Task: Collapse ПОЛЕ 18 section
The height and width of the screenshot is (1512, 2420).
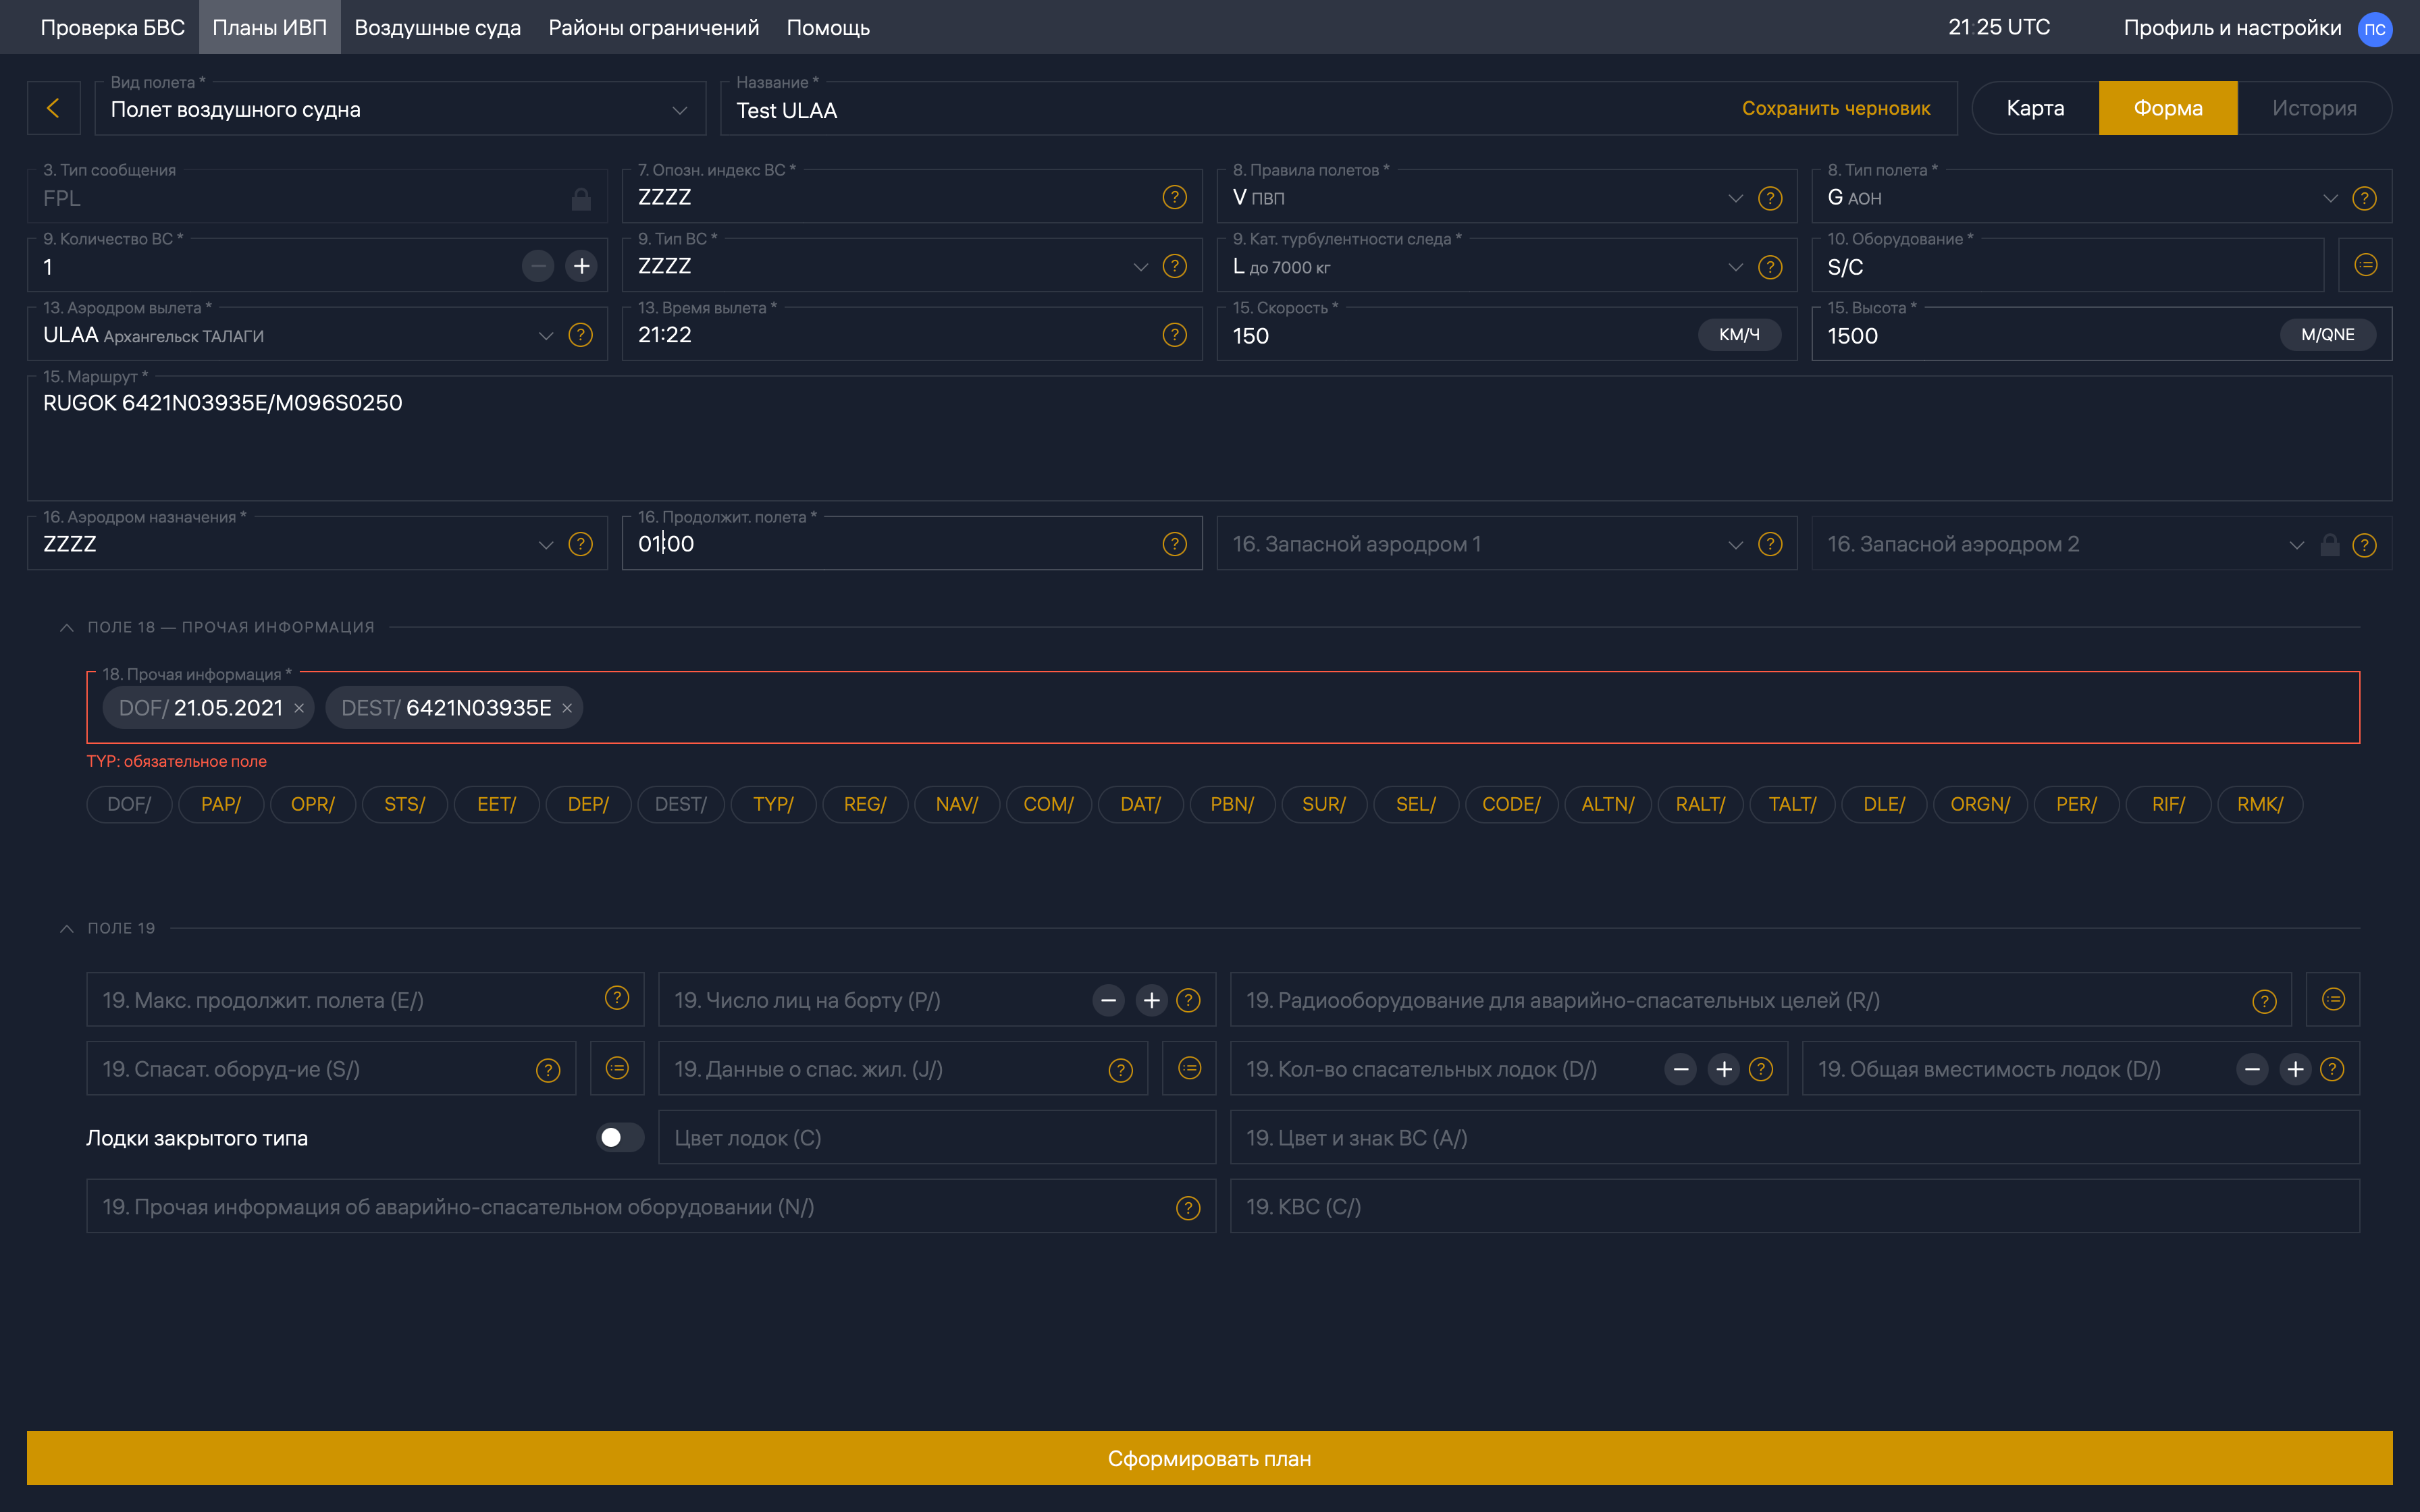Action: 67,627
